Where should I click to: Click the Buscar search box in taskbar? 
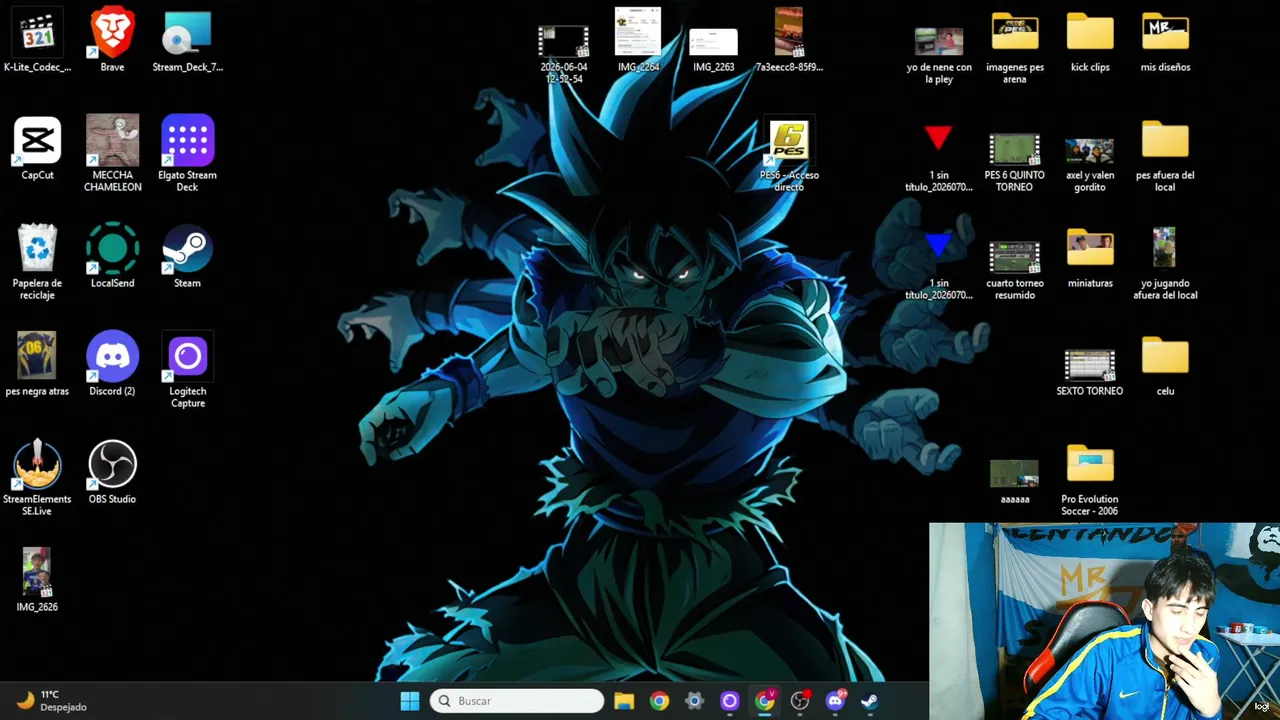click(x=517, y=701)
